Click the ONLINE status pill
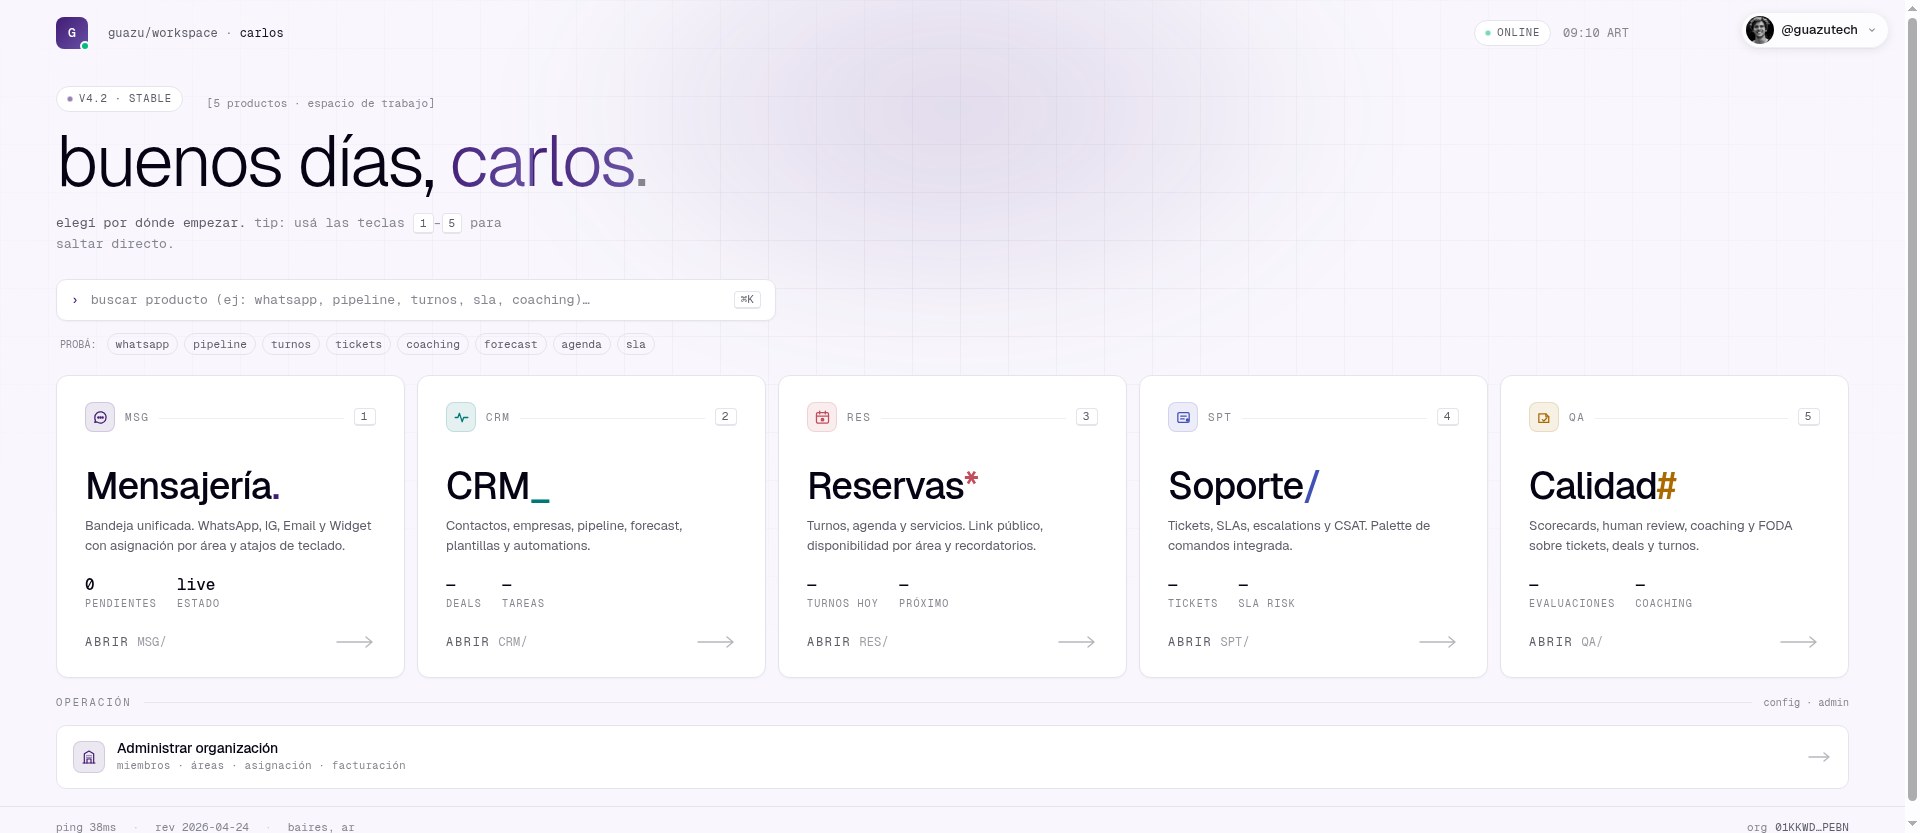 (x=1512, y=33)
